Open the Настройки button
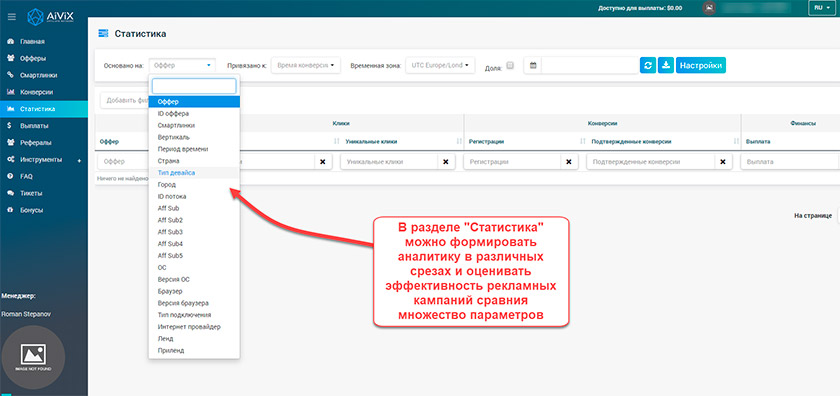The width and height of the screenshot is (840, 396). (x=701, y=65)
